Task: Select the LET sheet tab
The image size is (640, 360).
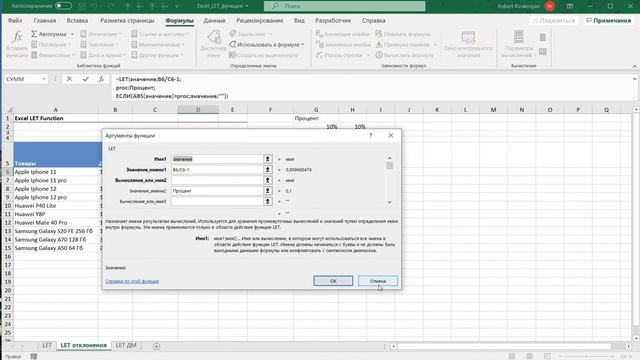Action: tap(47, 345)
